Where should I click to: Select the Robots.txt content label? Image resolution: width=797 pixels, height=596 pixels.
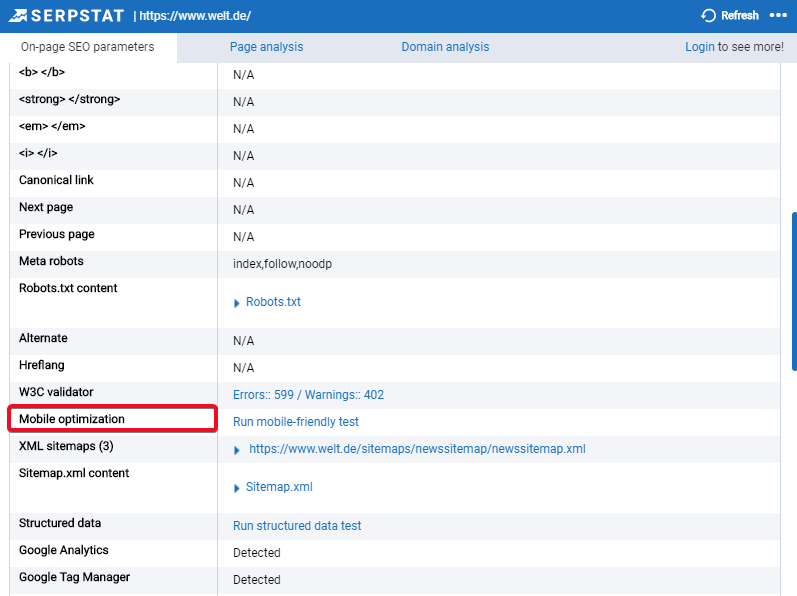[68, 288]
